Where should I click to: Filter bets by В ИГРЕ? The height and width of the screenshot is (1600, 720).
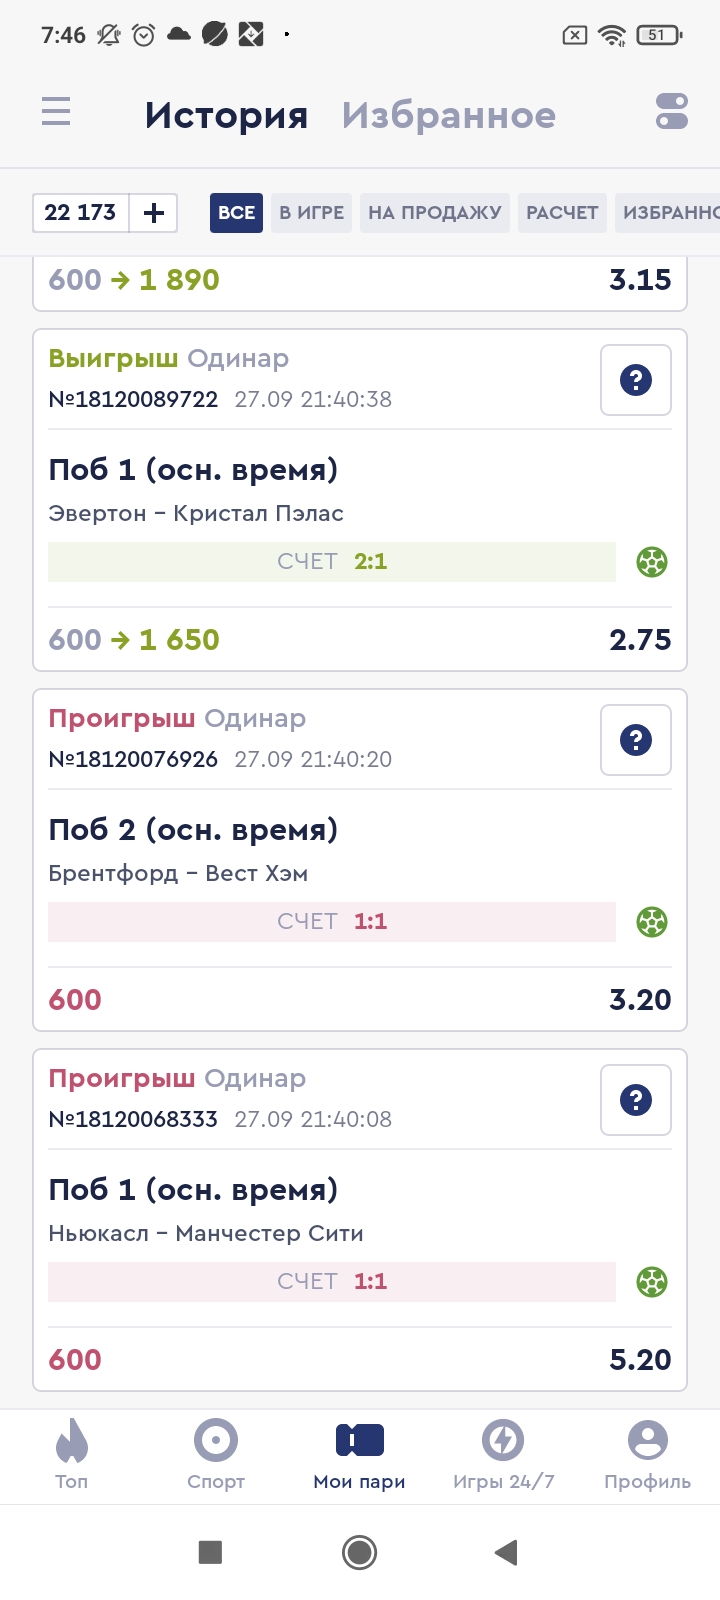point(311,213)
